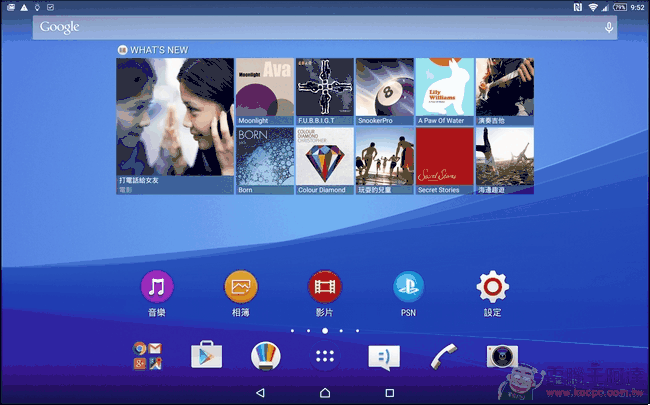Open the Music app (音樂)
650x405 pixels.
pyautogui.click(x=157, y=287)
